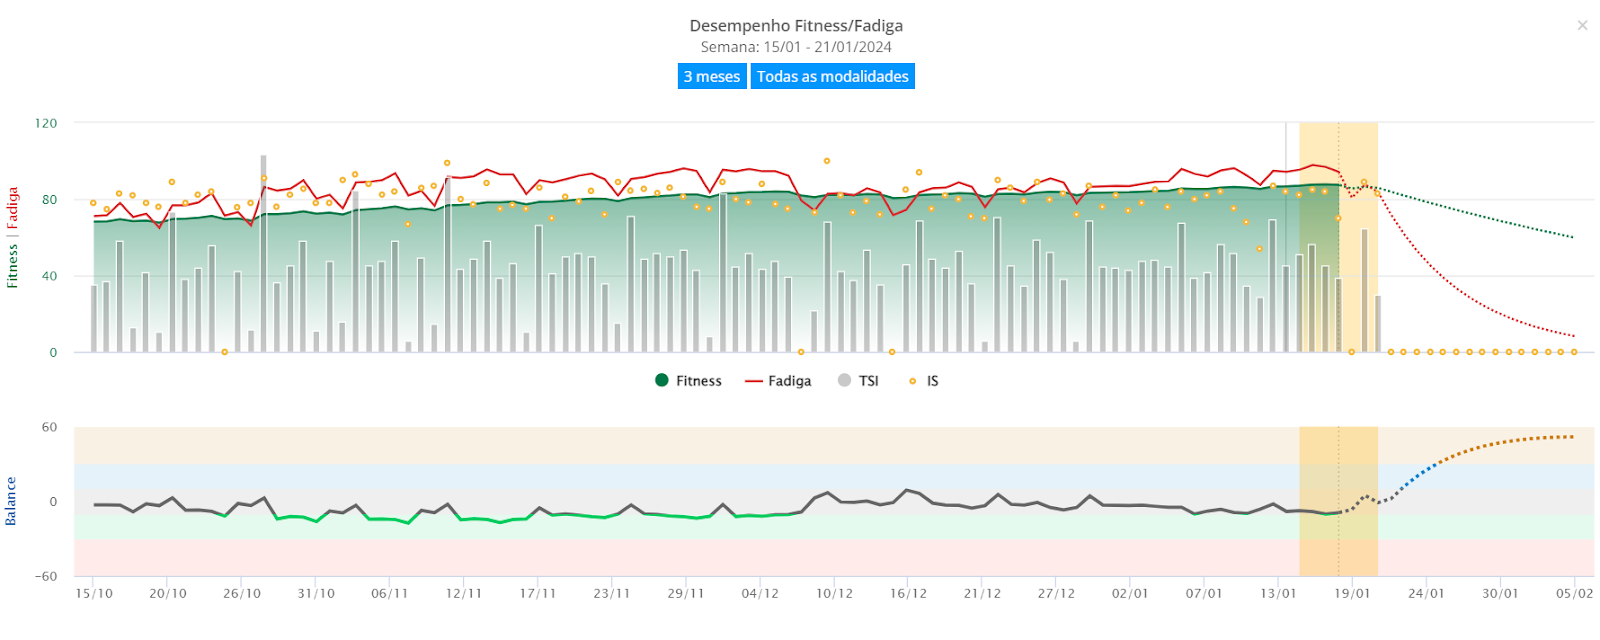Click the 17/11 date label on axis
Viewport: 1600px width, 640px height.
(x=538, y=593)
